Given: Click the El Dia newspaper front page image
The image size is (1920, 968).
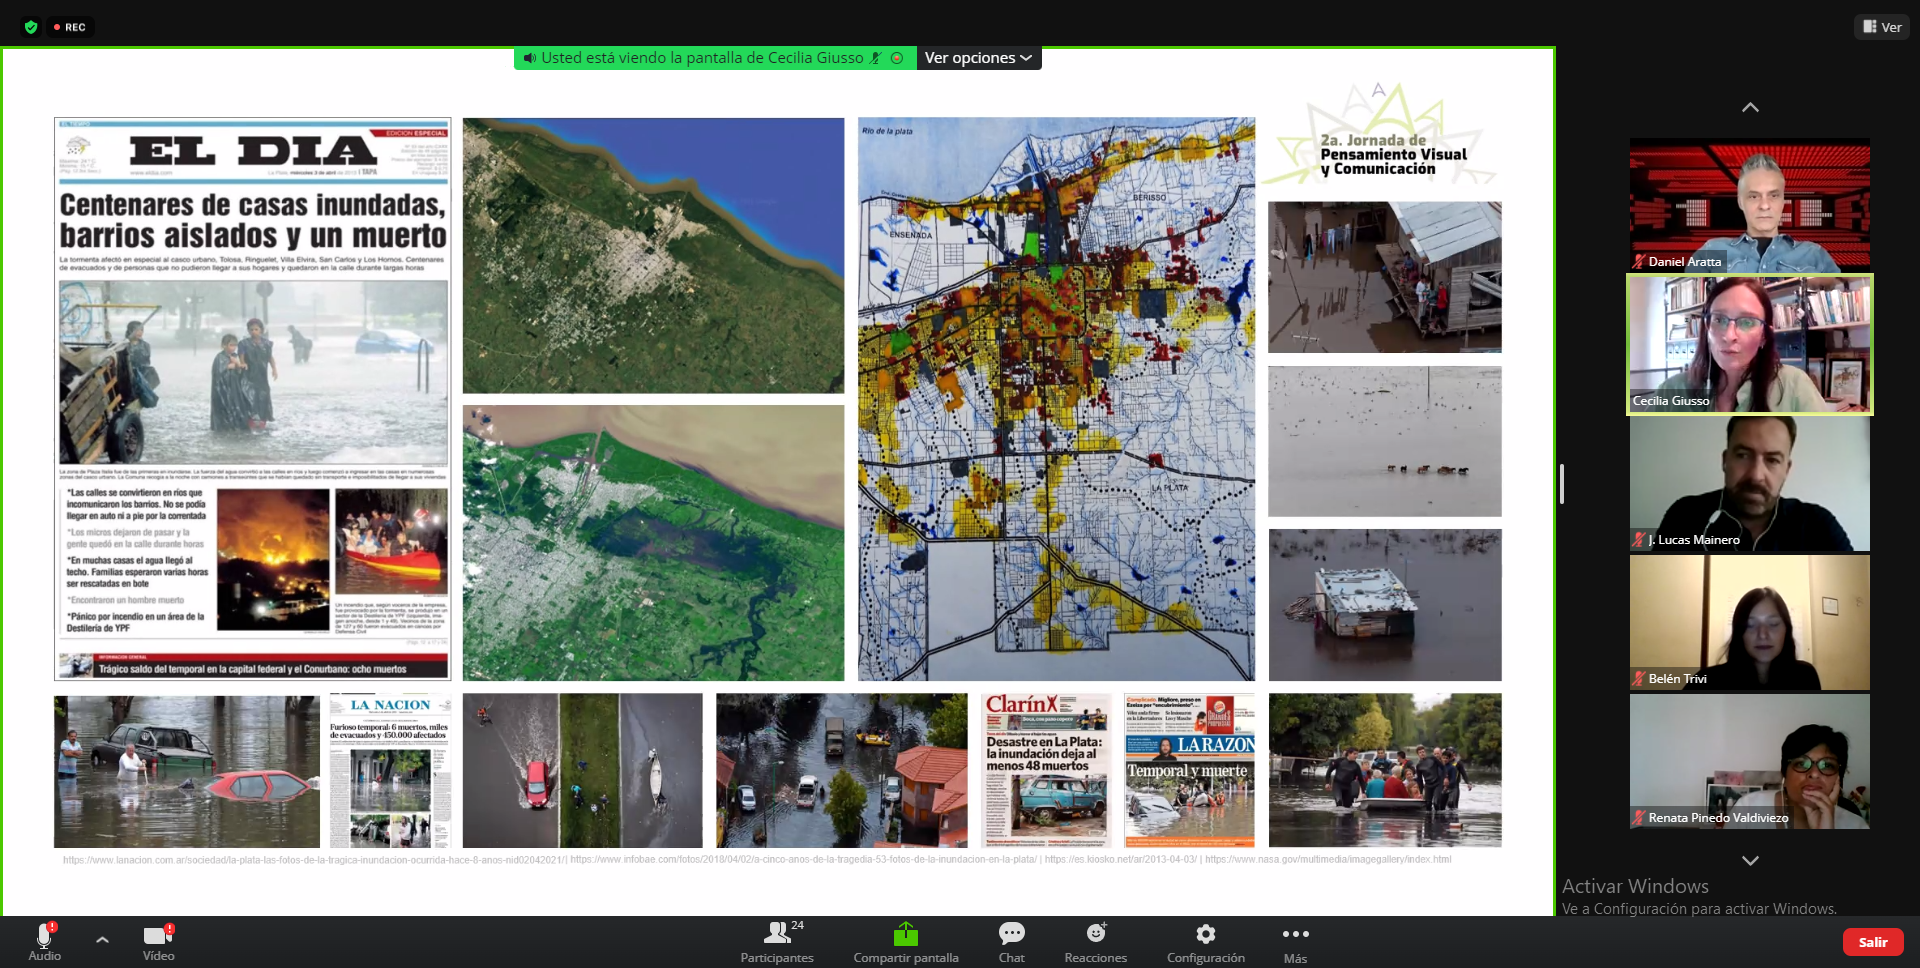Looking at the screenshot, I should point(253,399).
